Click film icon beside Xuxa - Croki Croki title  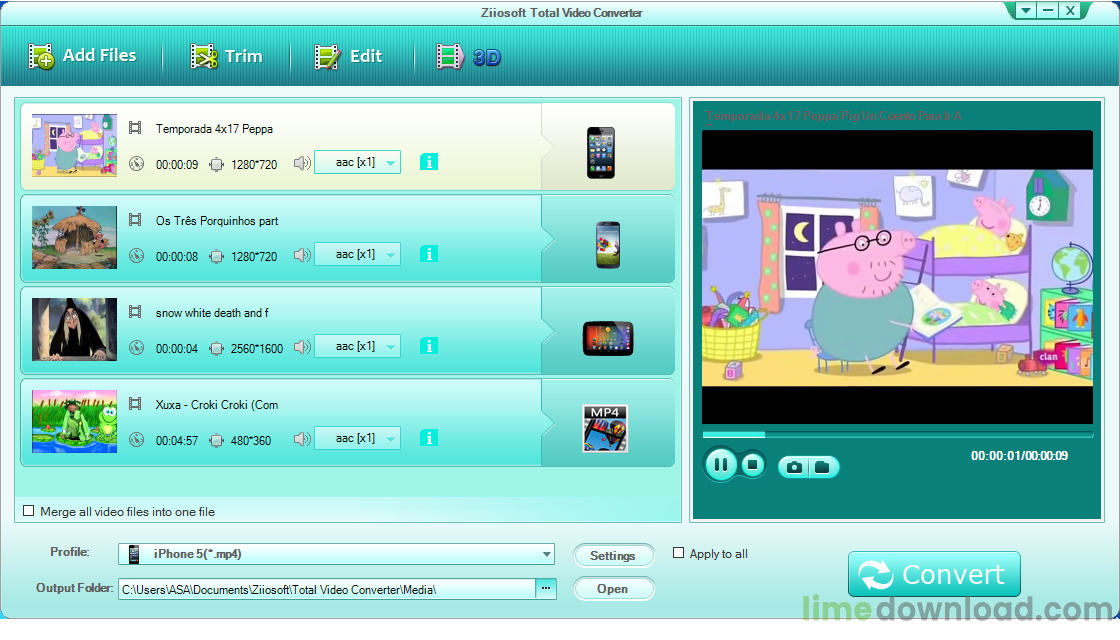pyautogui.click(x=135, y=404)
